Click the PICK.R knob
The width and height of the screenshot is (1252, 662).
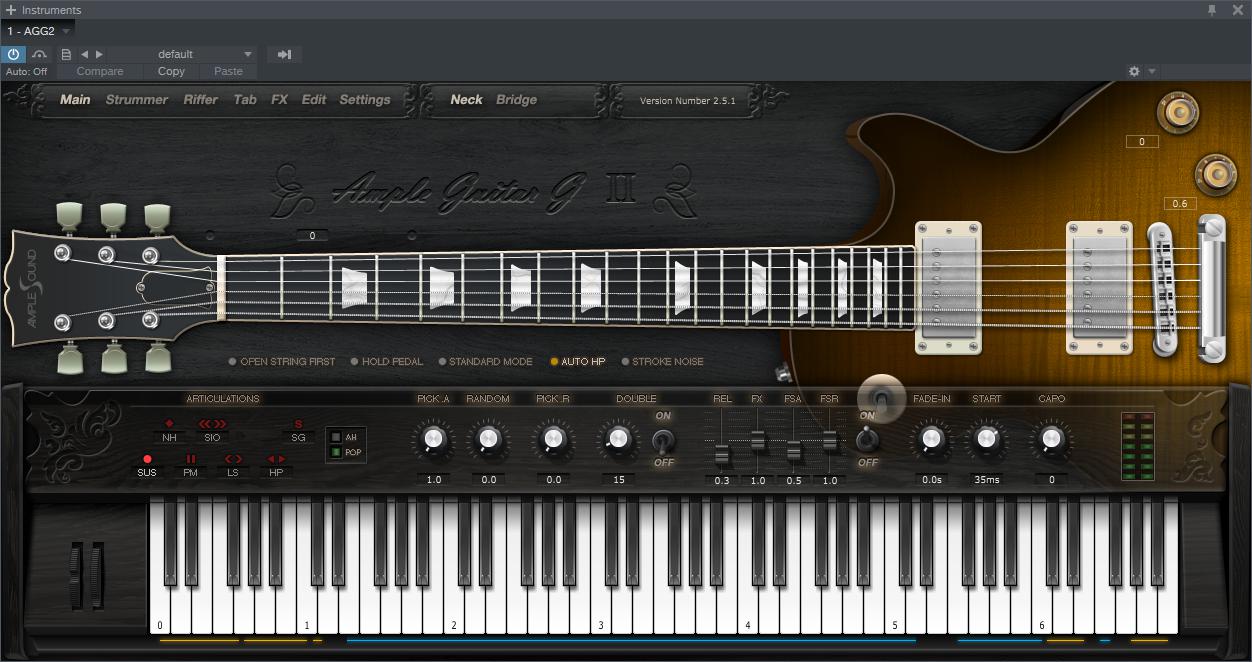pyautogui.click(x=553, y=439)
